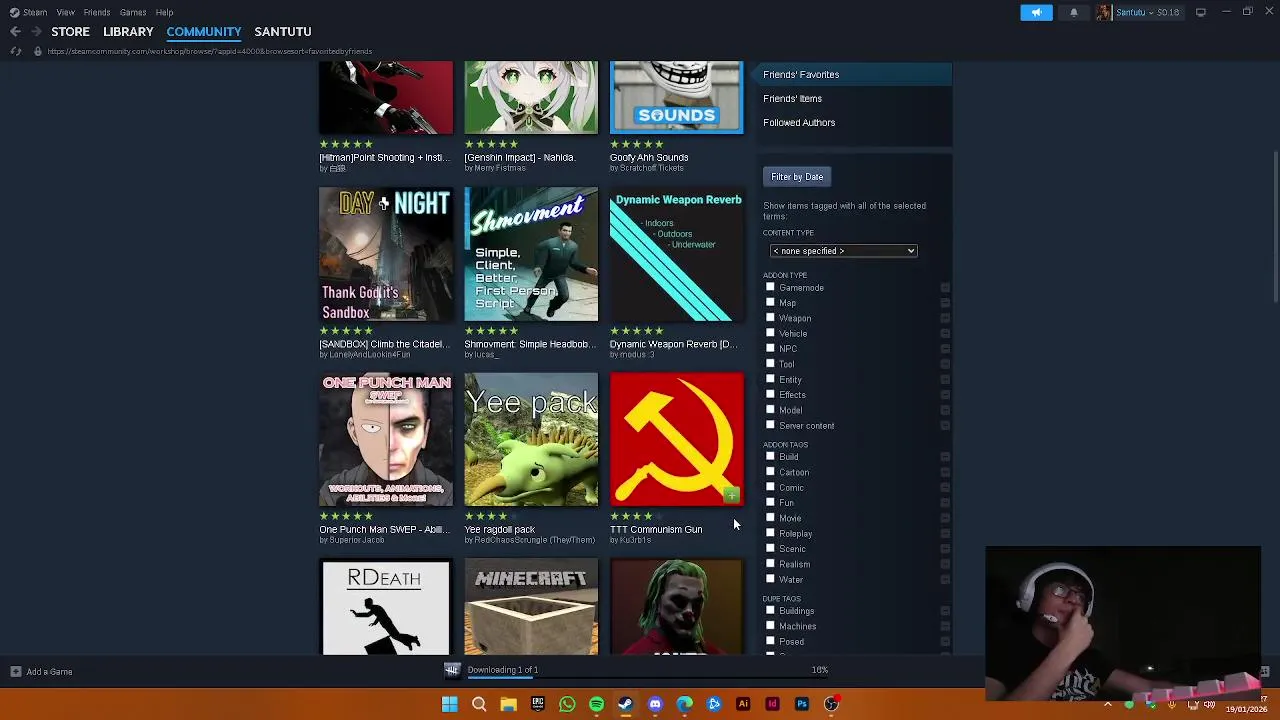
Task: Switch to the LIBRARY tab
Action: tap(128, 32)
